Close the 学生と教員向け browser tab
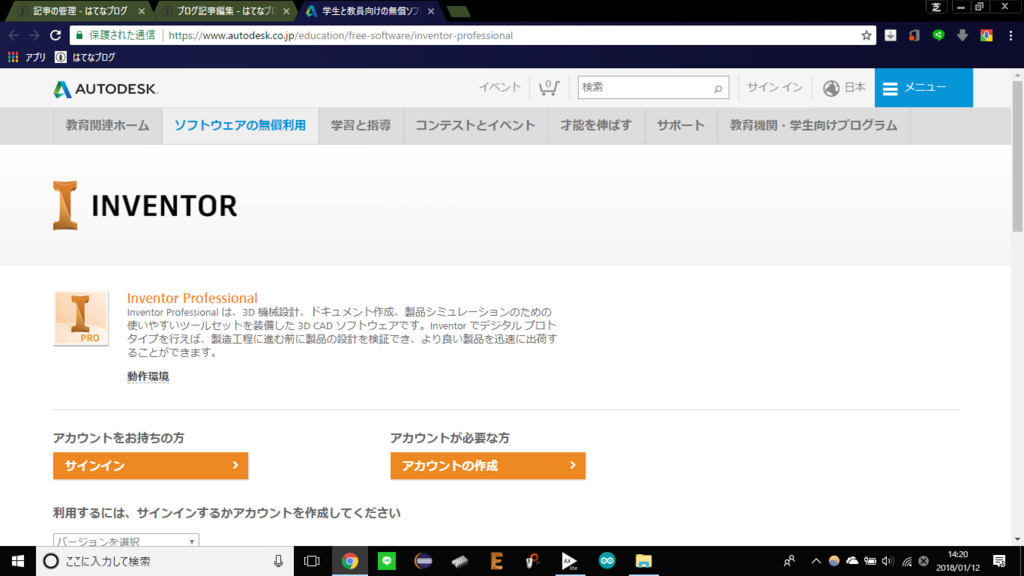 (431, 11)
